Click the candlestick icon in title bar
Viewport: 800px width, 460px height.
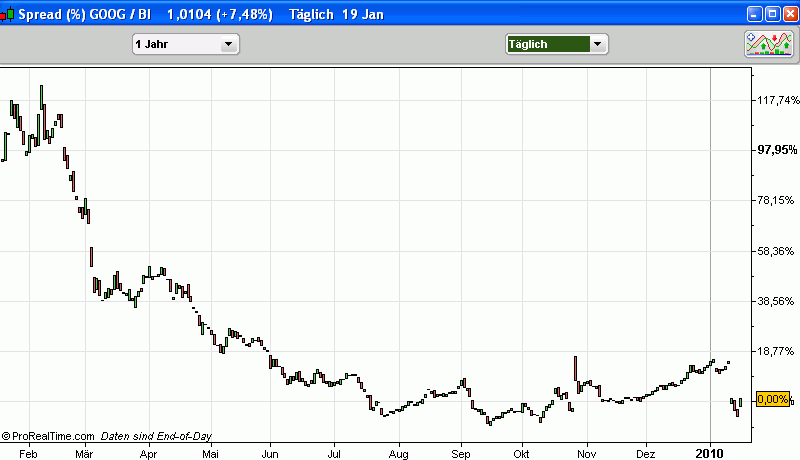tap(7, 14)
